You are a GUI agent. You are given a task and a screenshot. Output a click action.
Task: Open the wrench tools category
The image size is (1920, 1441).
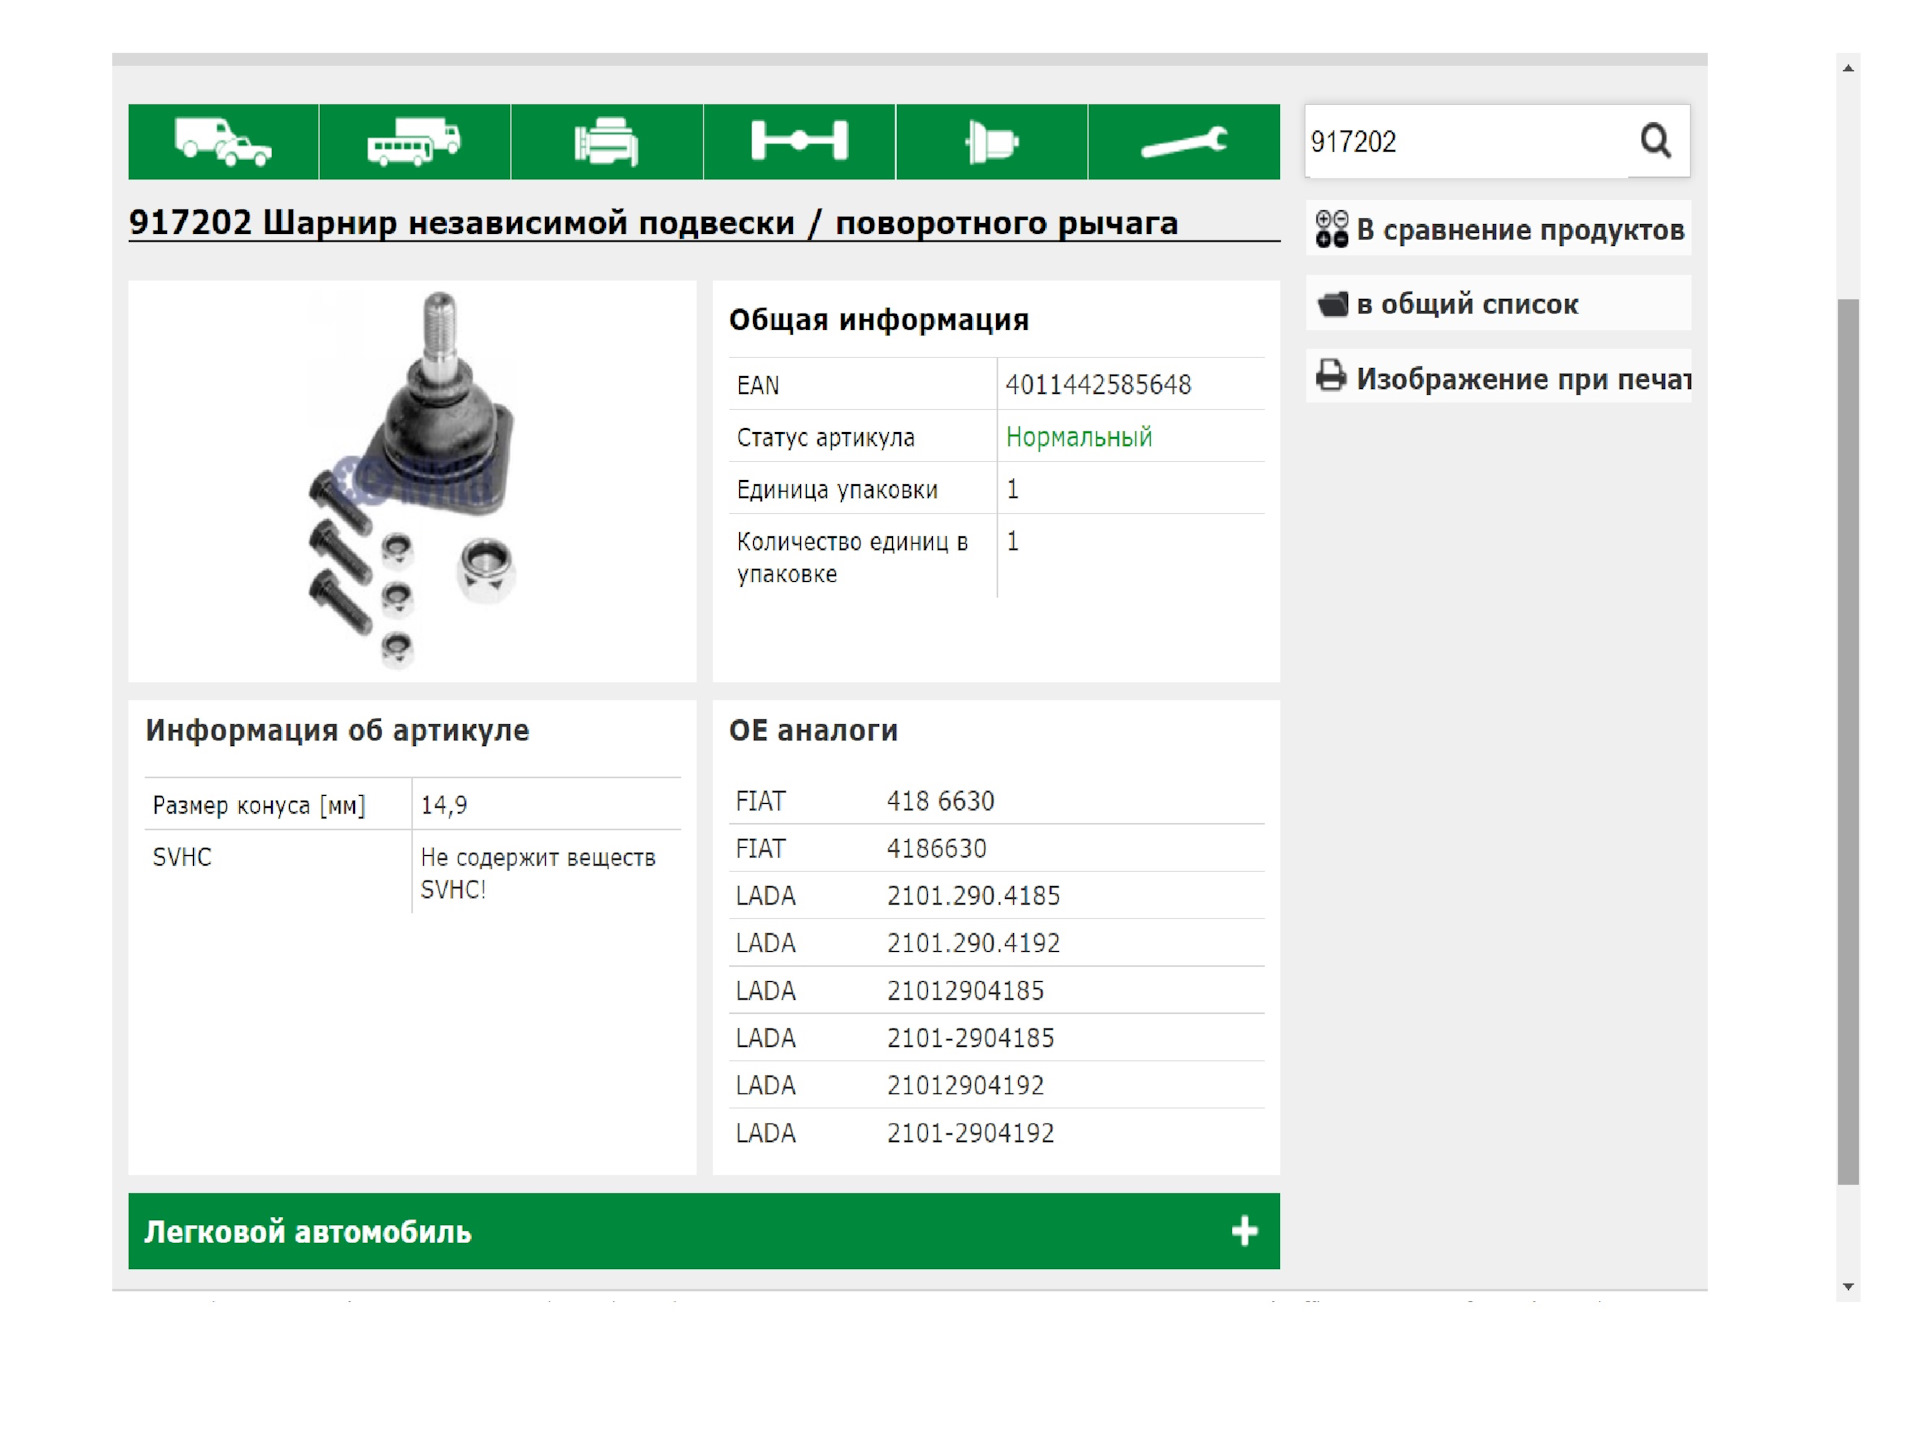tap(1184, 142)
